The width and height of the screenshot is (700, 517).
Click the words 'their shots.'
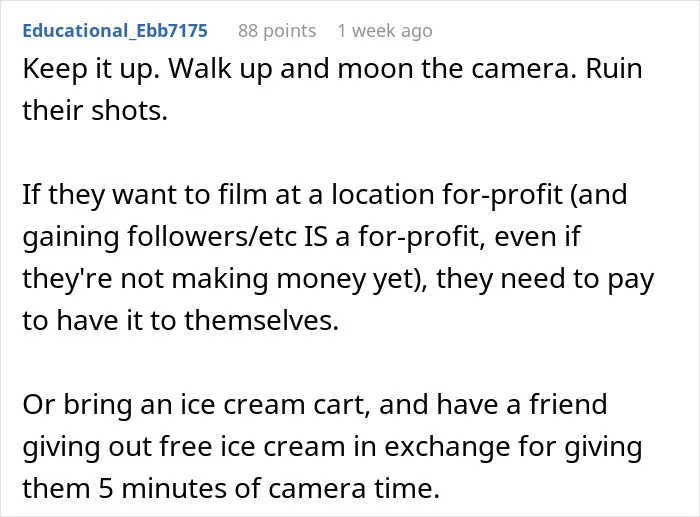[95, 110]
